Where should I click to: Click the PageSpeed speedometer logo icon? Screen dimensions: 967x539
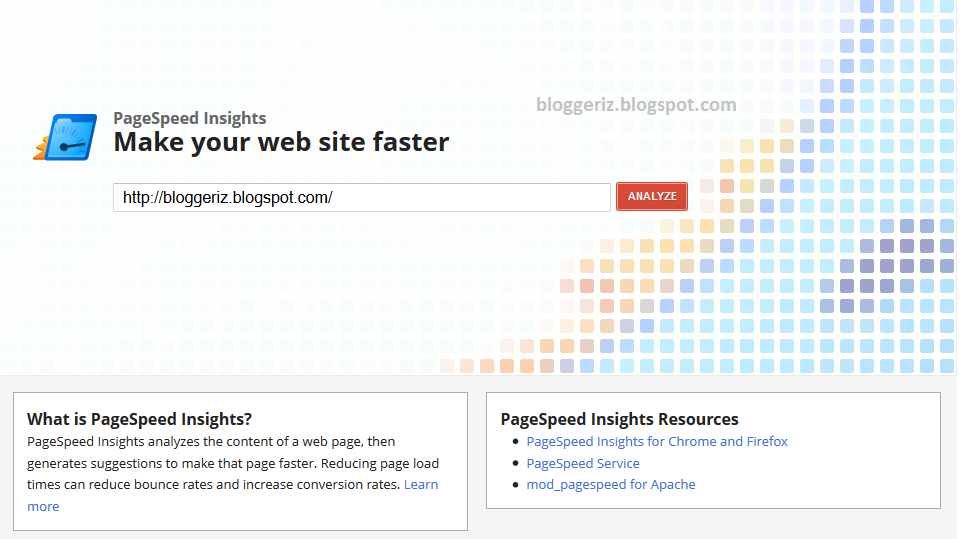point(67,138)
